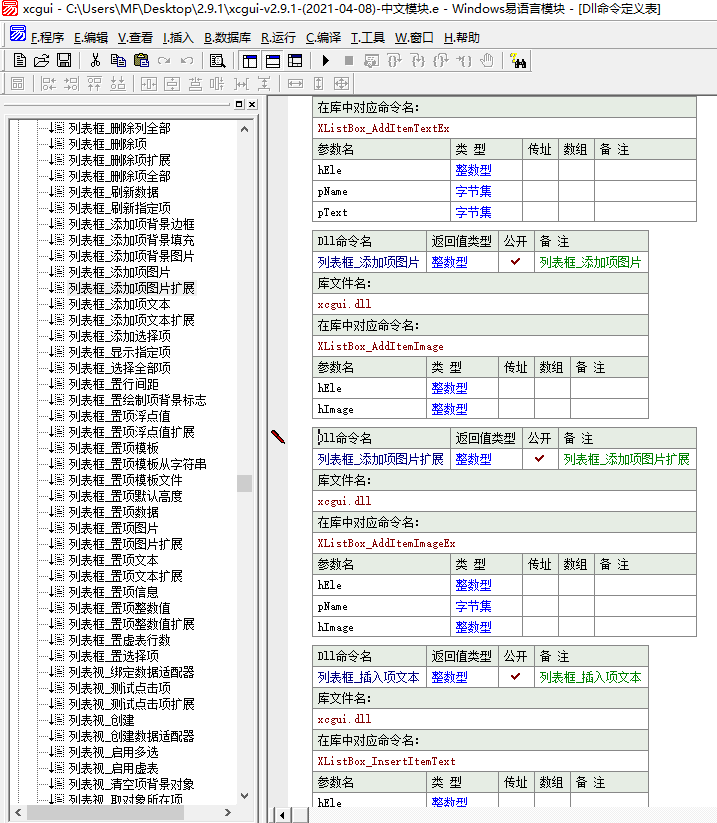Open the V.查看 menu
The width and height of the screenshot is (717, 823).
coord(135,38)
